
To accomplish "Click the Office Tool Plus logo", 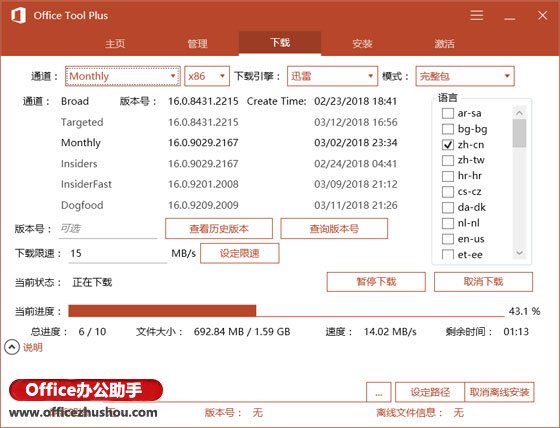I will coord(18,15).
